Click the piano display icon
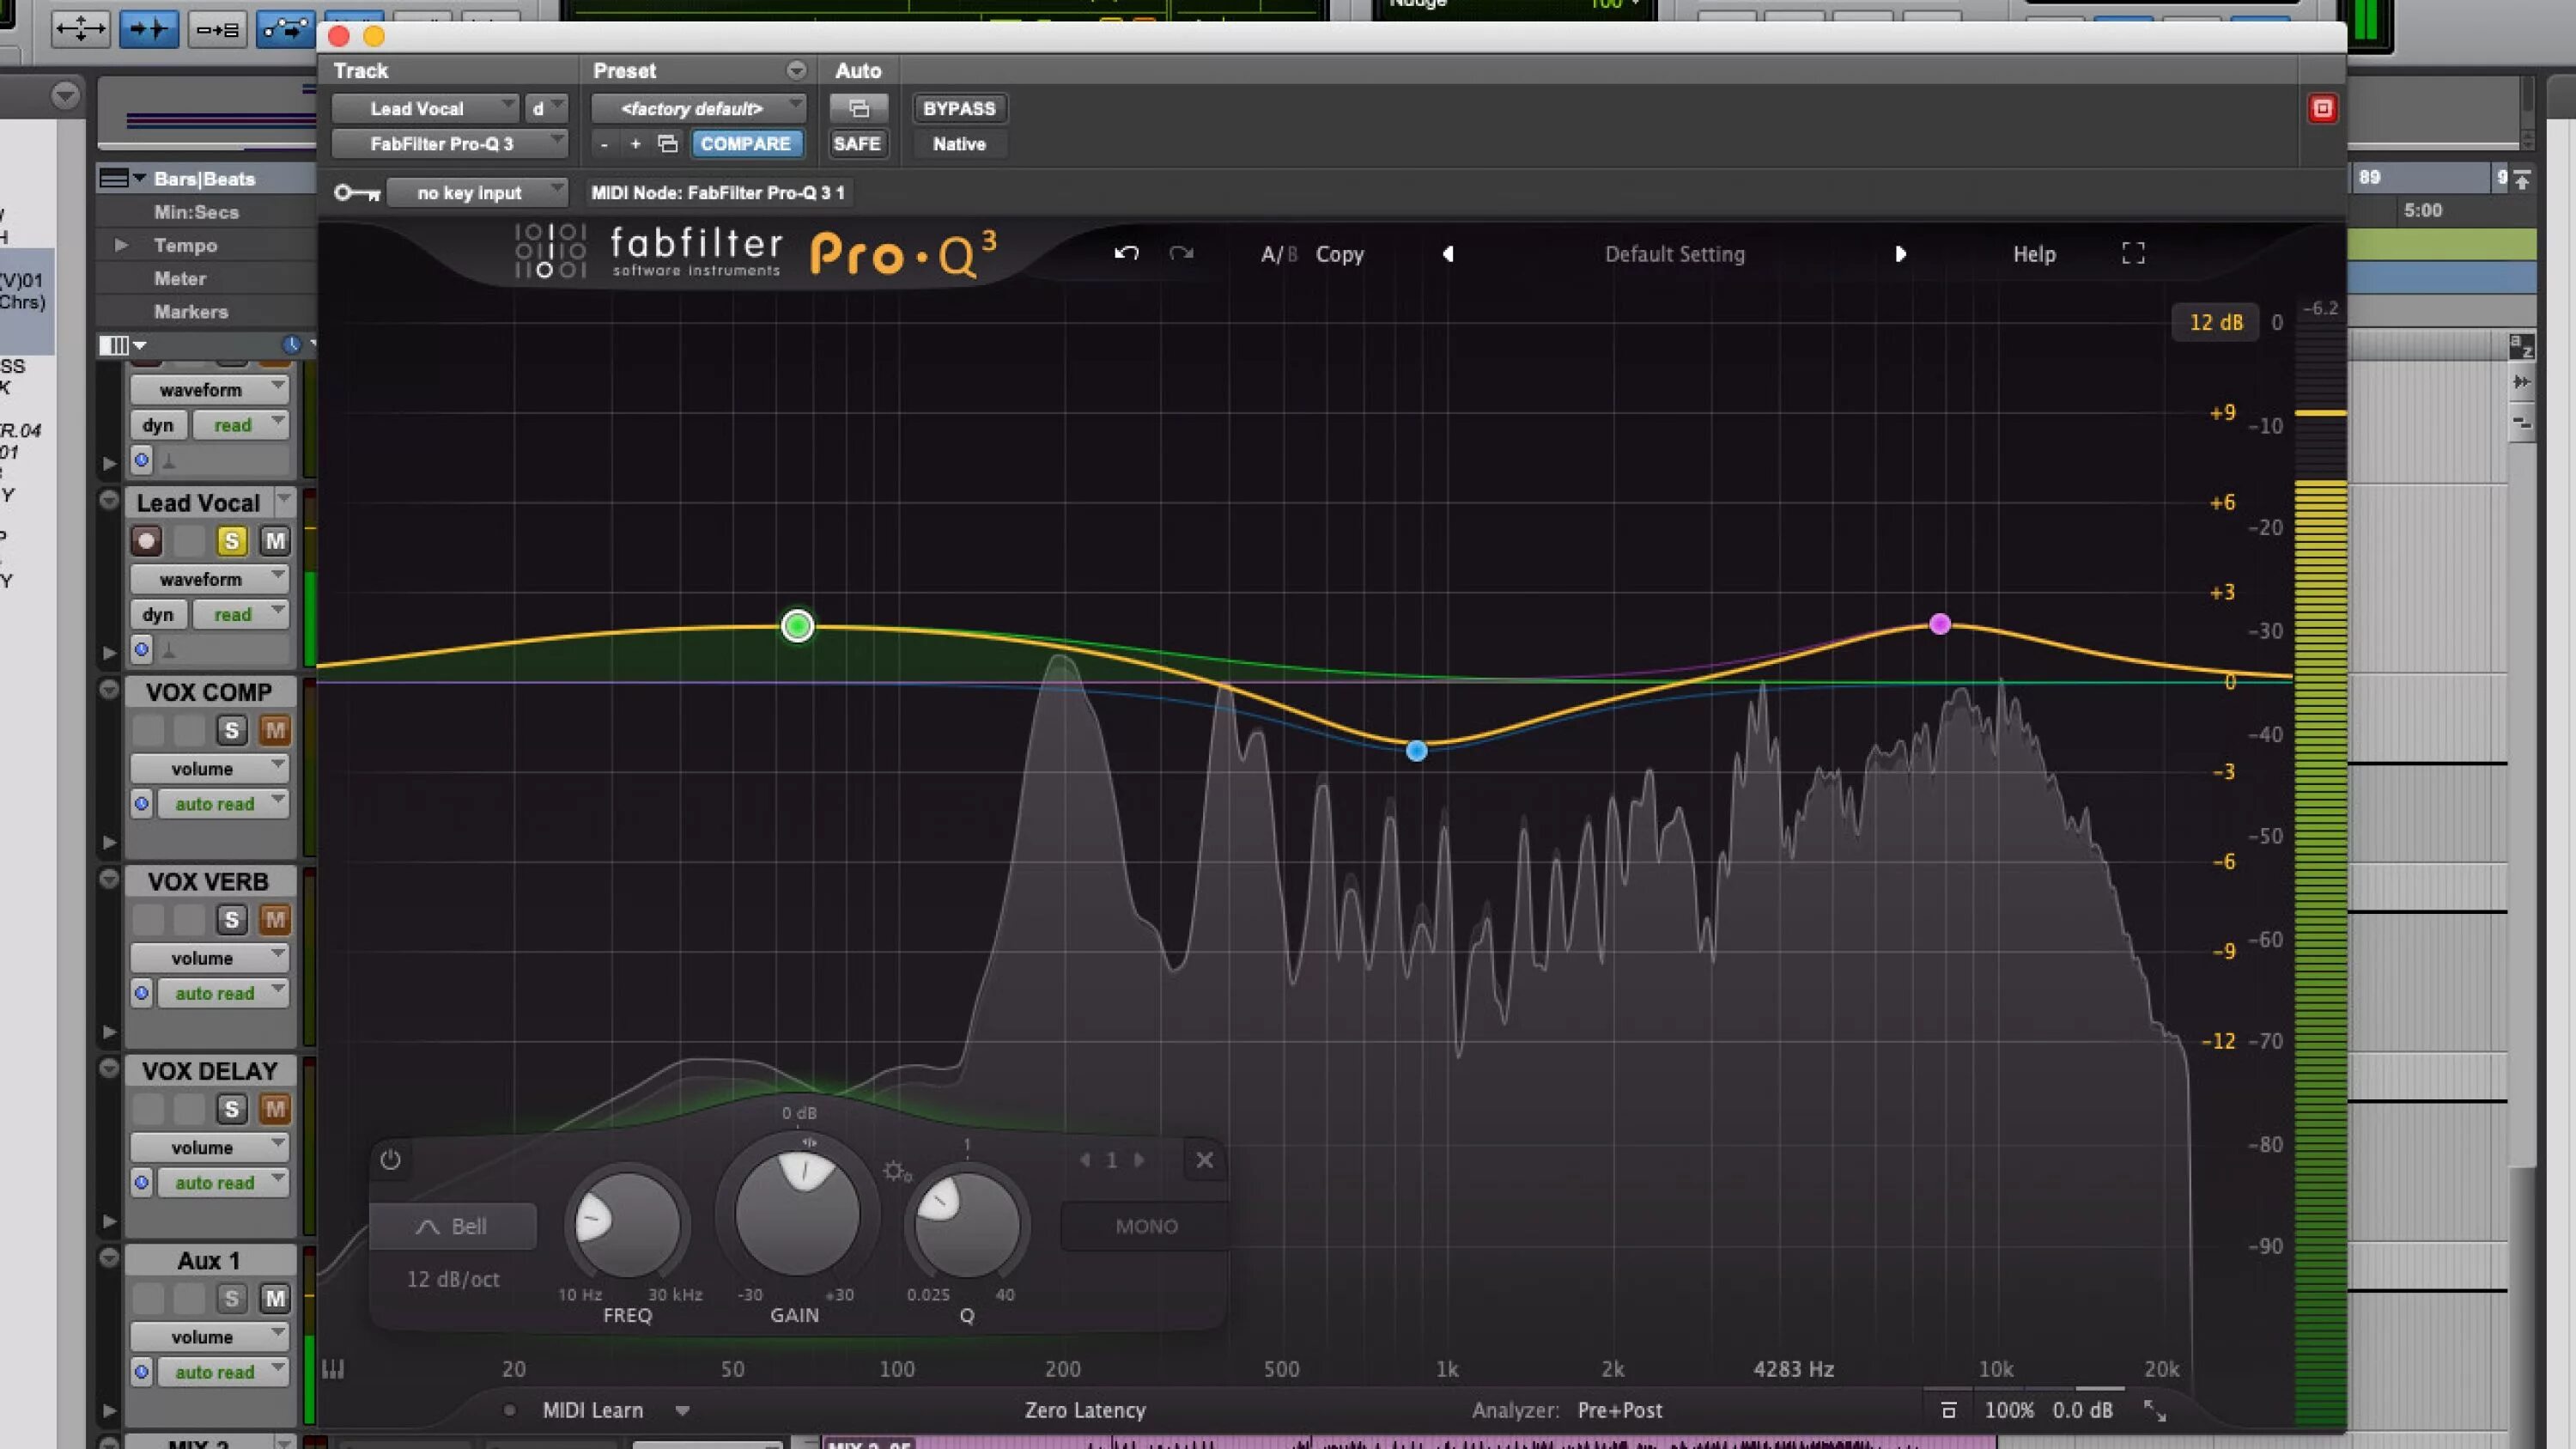 [333, 1369]
